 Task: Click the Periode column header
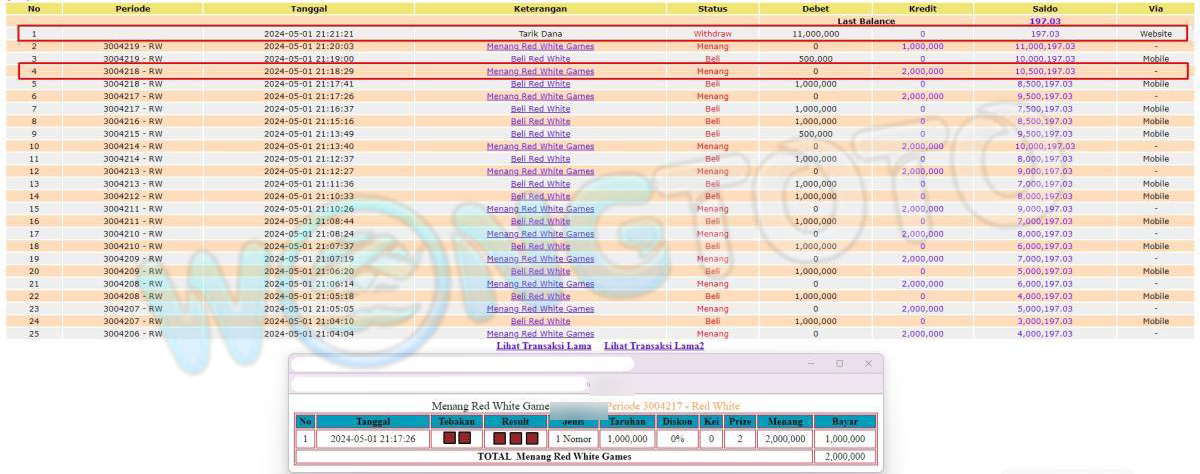[133, 8]
